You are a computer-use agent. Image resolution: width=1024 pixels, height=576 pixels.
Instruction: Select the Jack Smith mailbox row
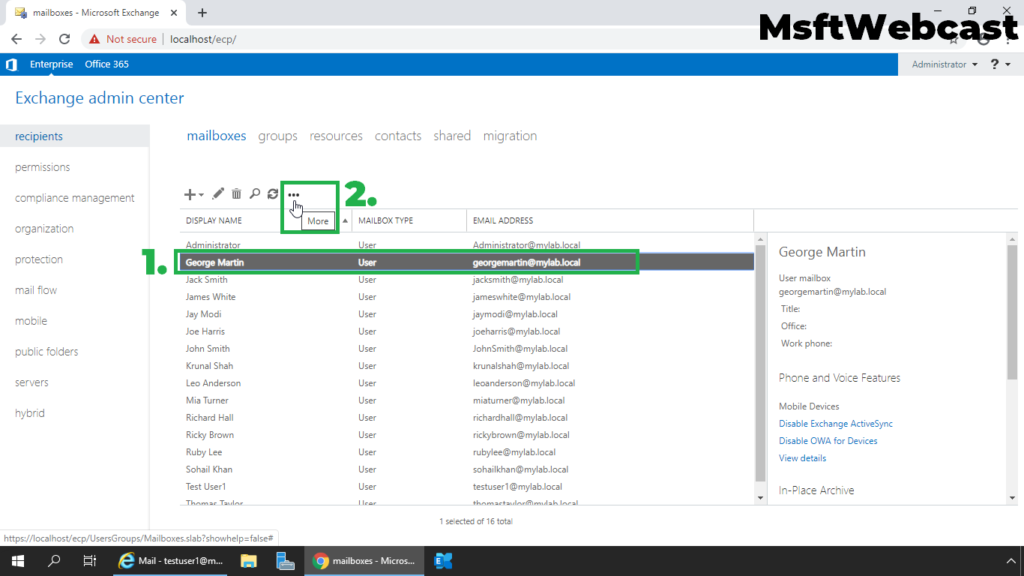[466, 280]
